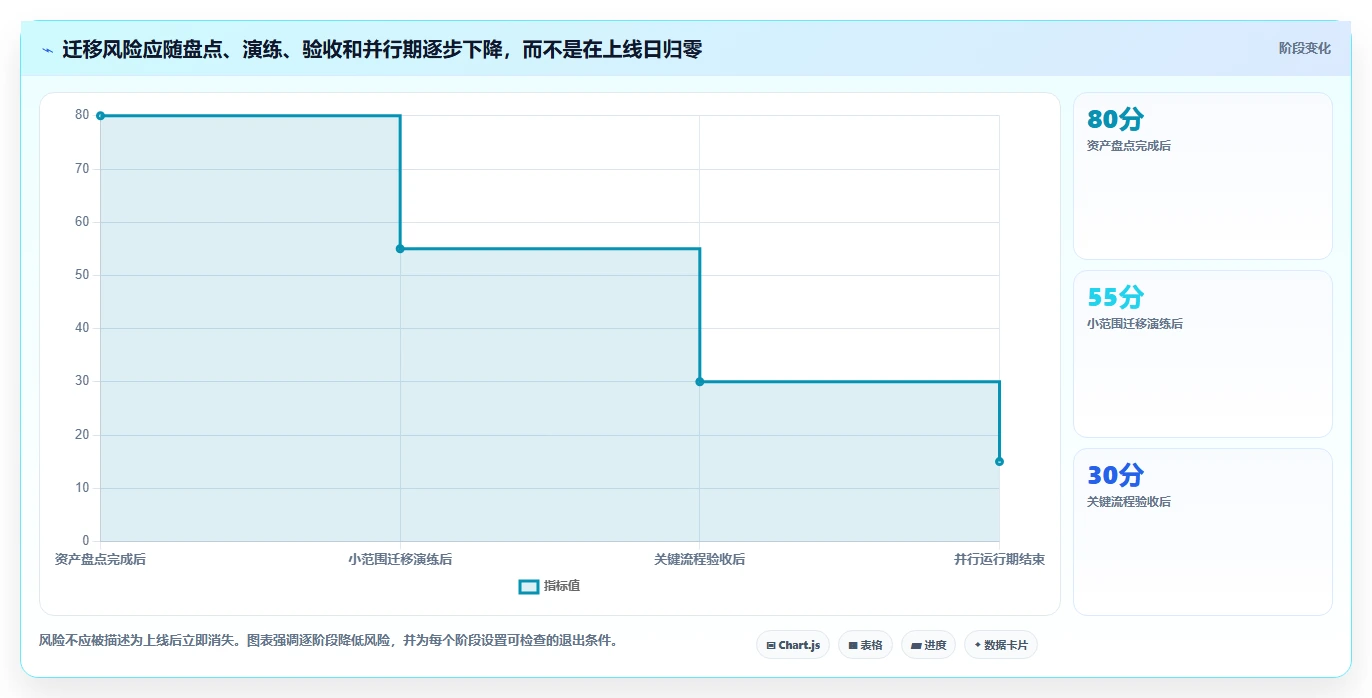Click the x-axis label 小范围迁移演练后

tap(400, 560)
